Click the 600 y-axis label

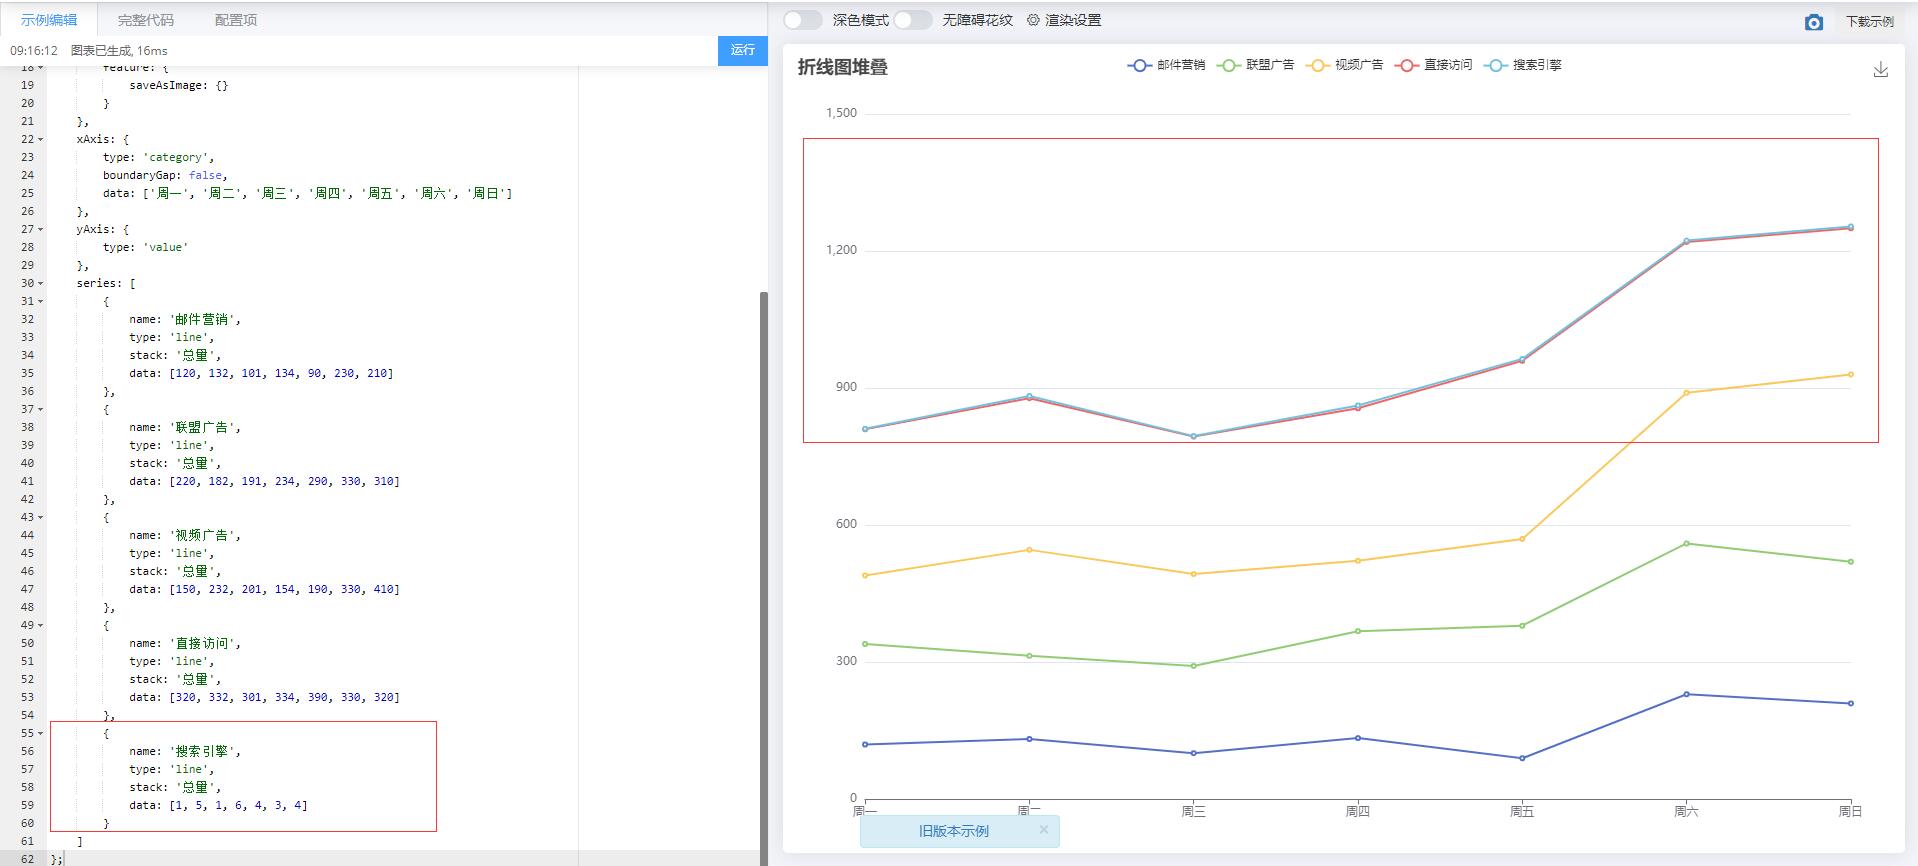(x=846, y=524)
